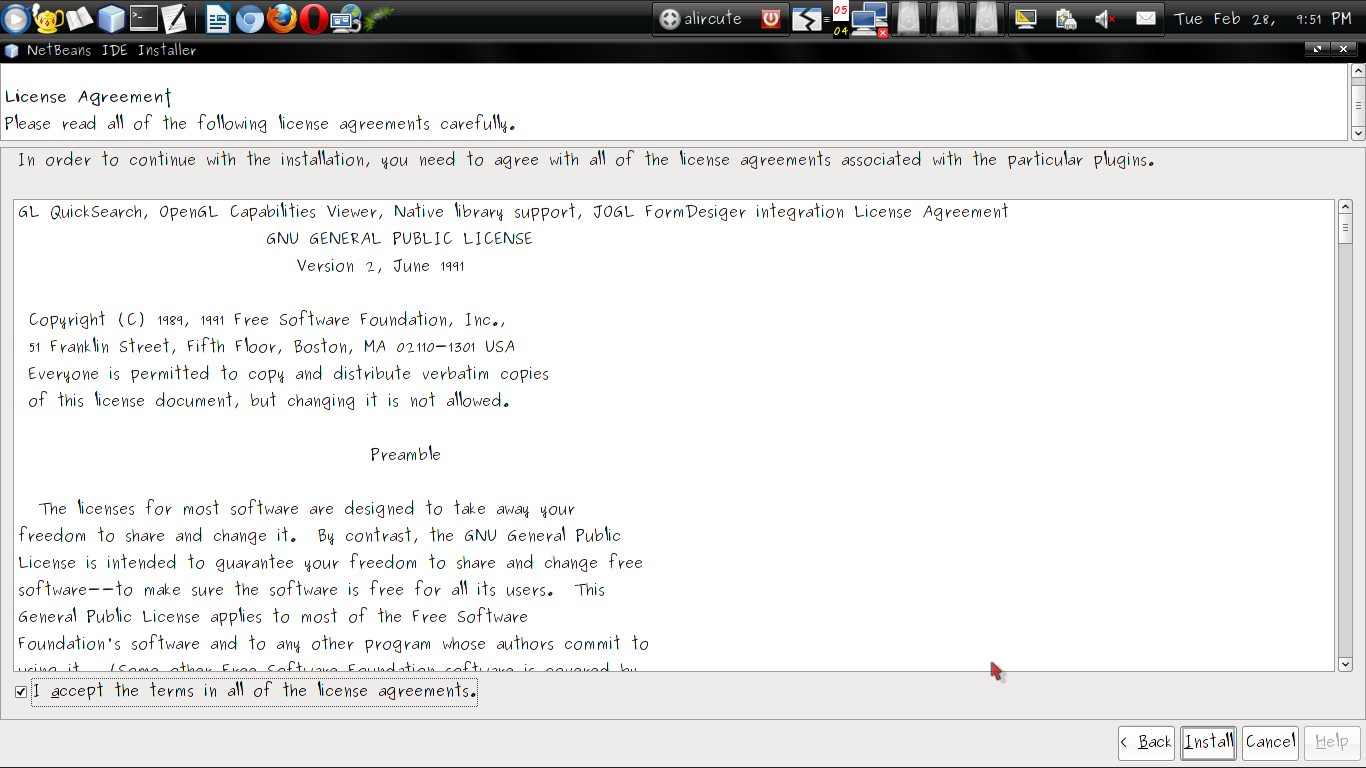The image size is (1366, 768).
Task: Click the license text scrollbar thumb
Action: pos(1345,229)
